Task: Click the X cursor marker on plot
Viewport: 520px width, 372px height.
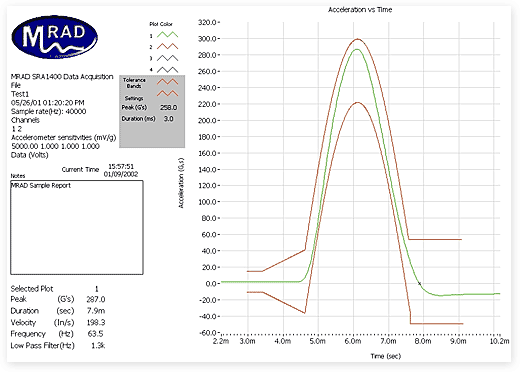Action: click(x=419, y=284)
